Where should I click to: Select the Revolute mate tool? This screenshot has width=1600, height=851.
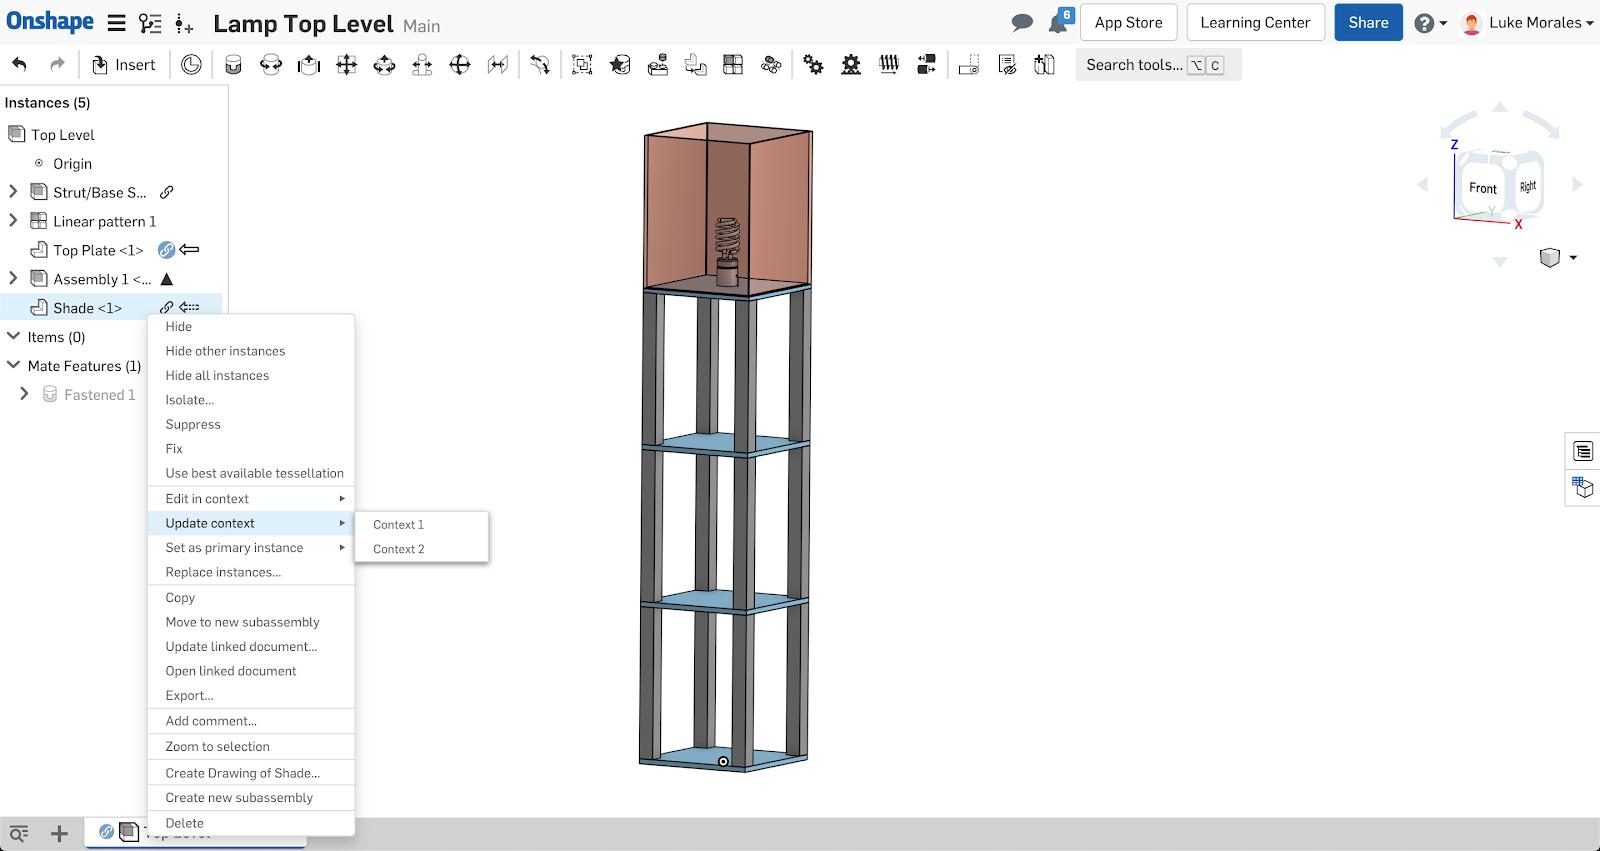pyautogui.click(x=271, y=65)
